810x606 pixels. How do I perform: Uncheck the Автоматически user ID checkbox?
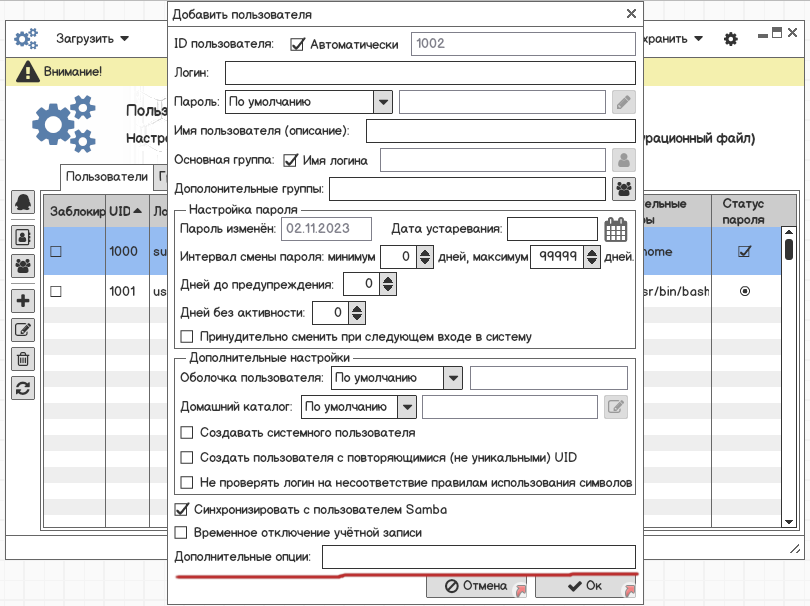(297, 44)
